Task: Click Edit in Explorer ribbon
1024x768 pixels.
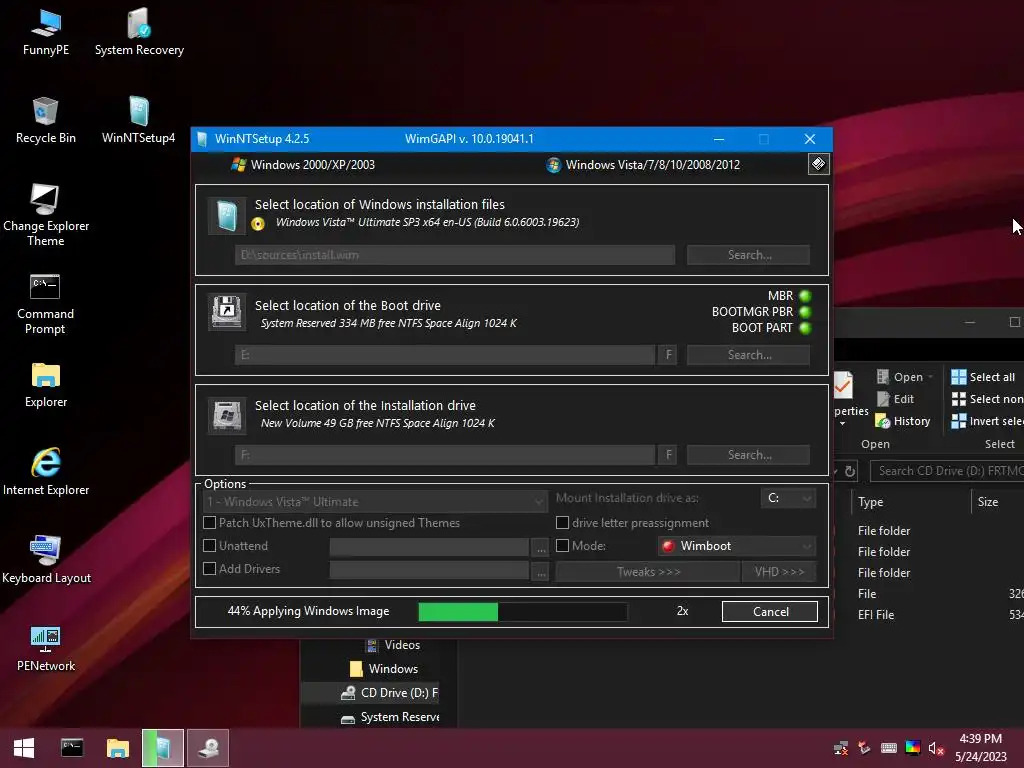Action: pyautogui.click(x=895, y=399)
